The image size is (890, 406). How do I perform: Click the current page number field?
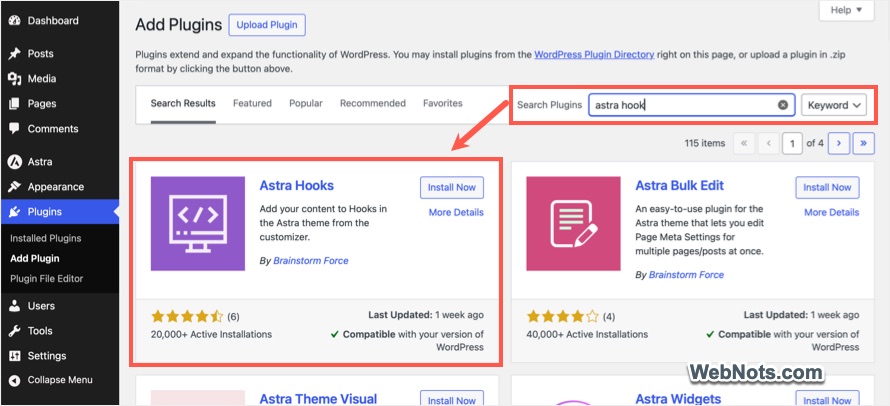792,144
